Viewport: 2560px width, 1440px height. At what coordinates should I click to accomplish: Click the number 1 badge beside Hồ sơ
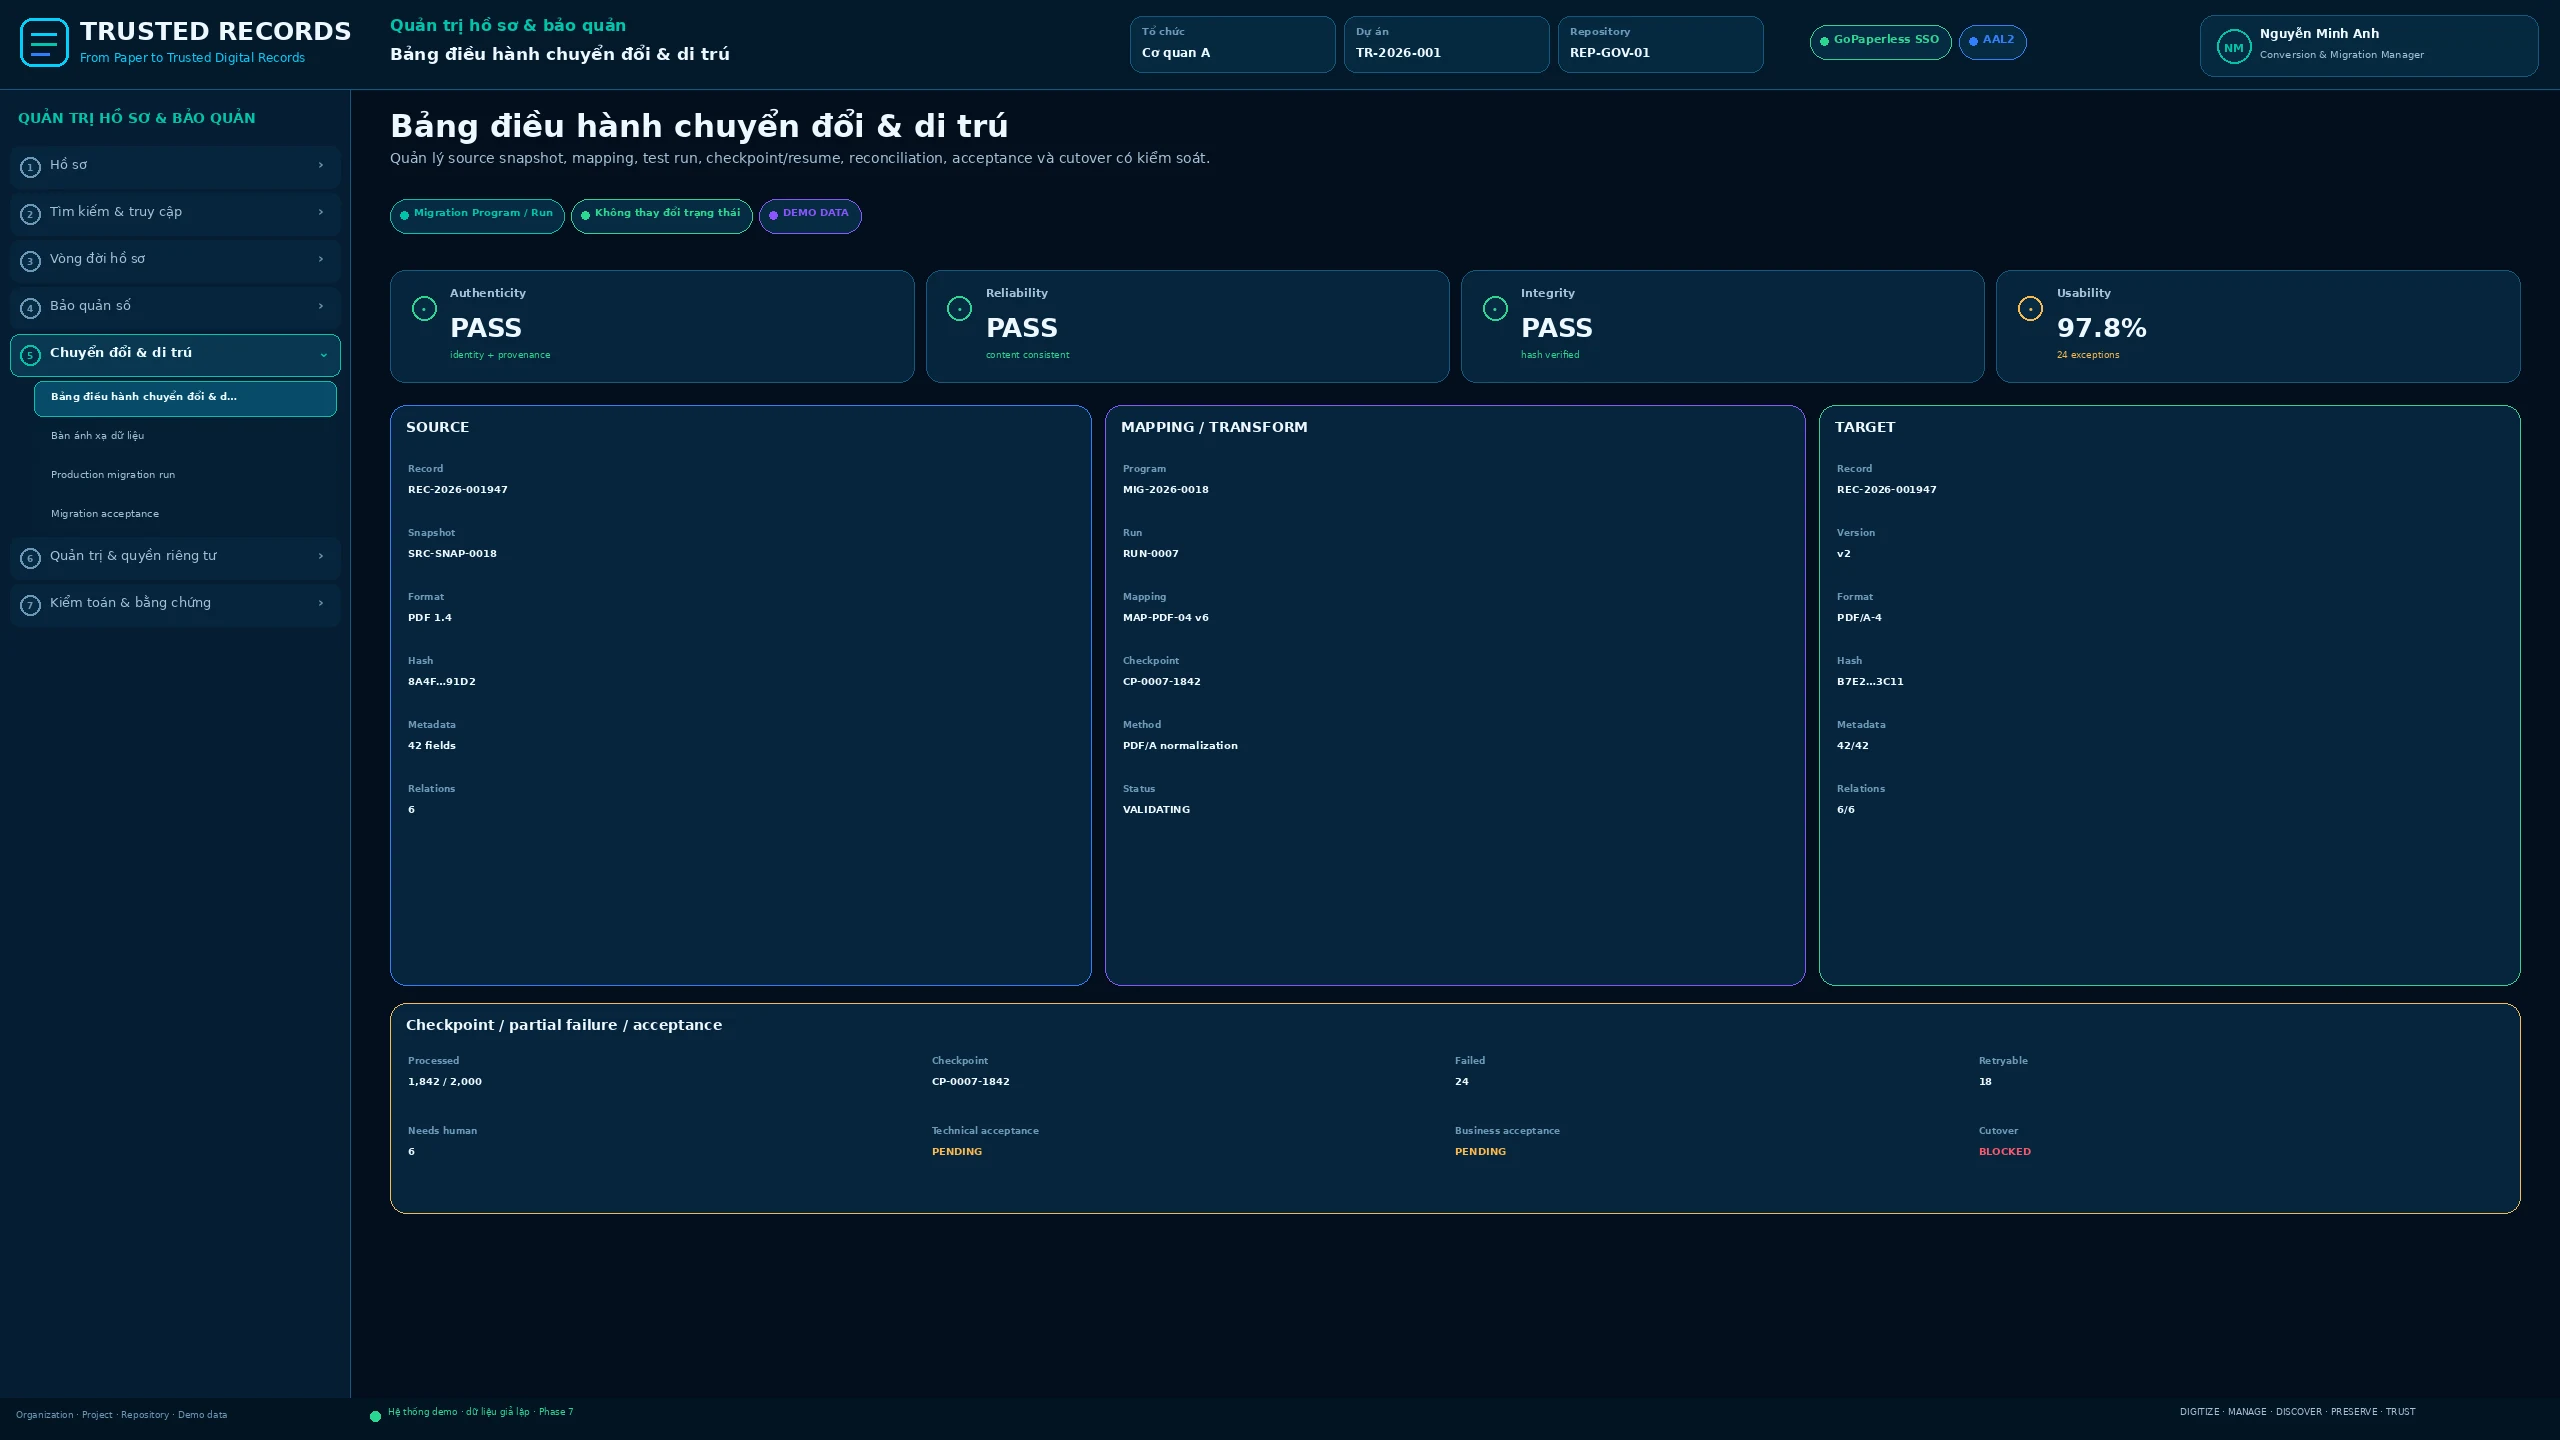click(x=30, y=167)
